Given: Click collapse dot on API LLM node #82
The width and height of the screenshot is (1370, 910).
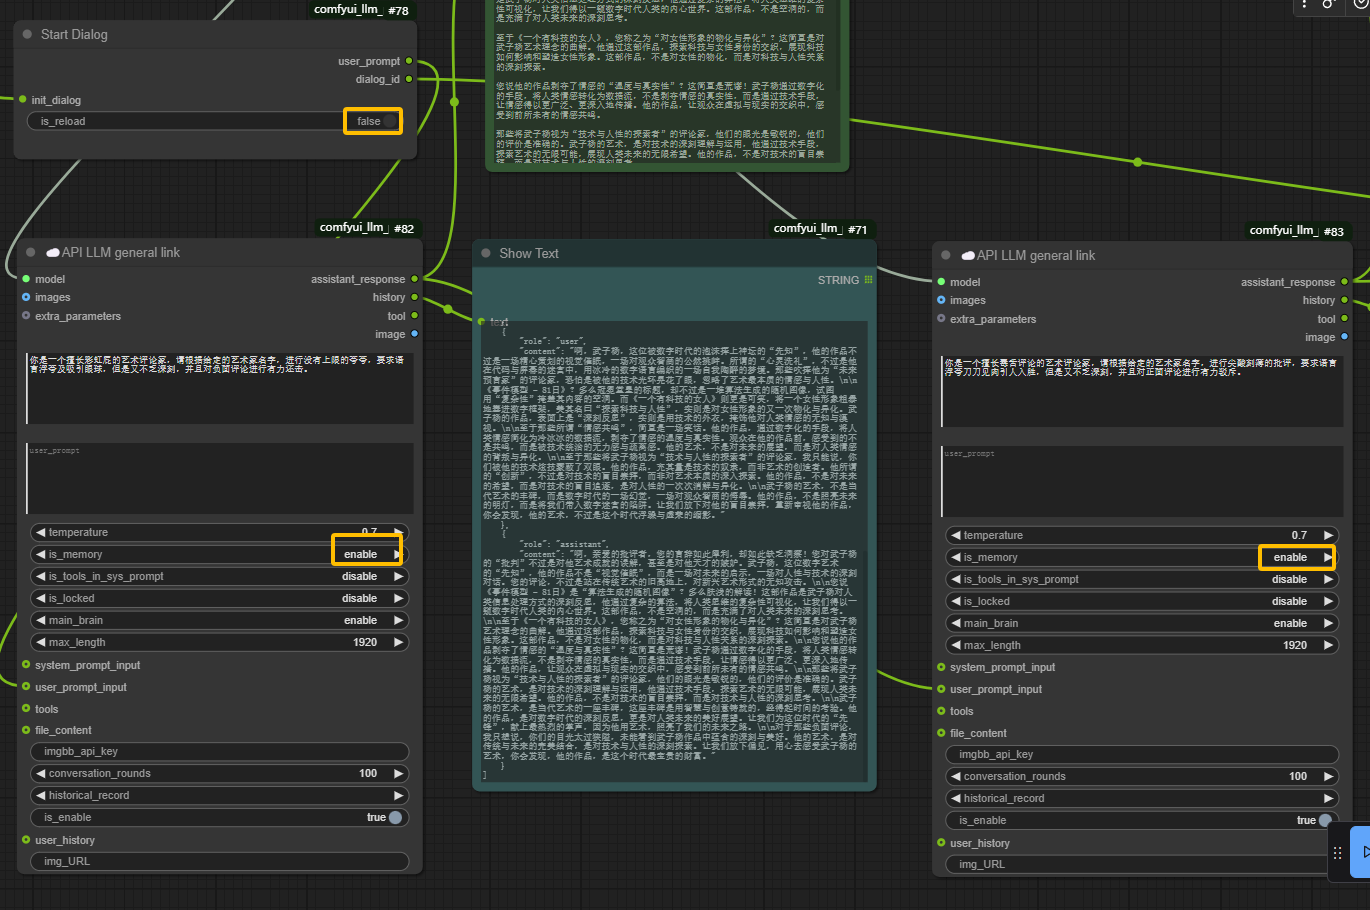Looking at the screenshot, I should point(31,253).
